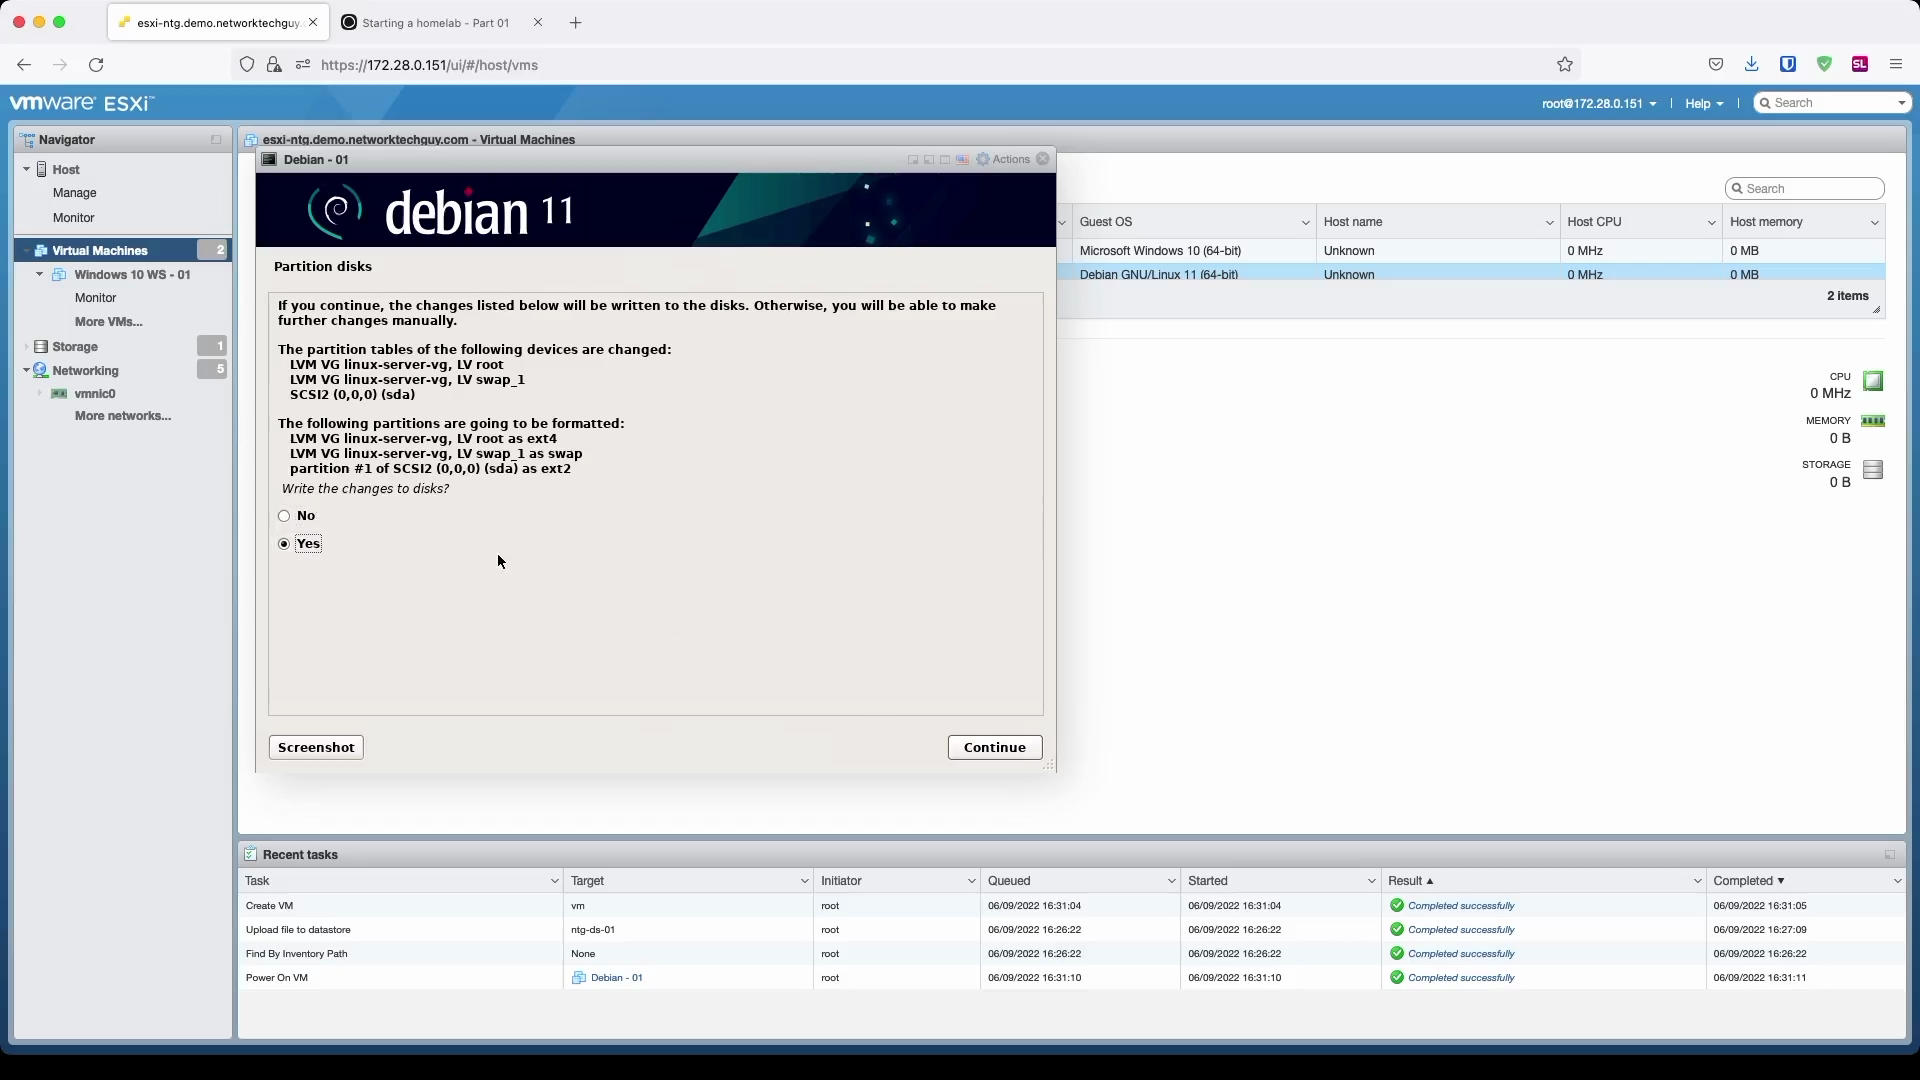Click the Power On VM task row
Viewport: 1920px width, 1080px height.
pos(1072,978)
